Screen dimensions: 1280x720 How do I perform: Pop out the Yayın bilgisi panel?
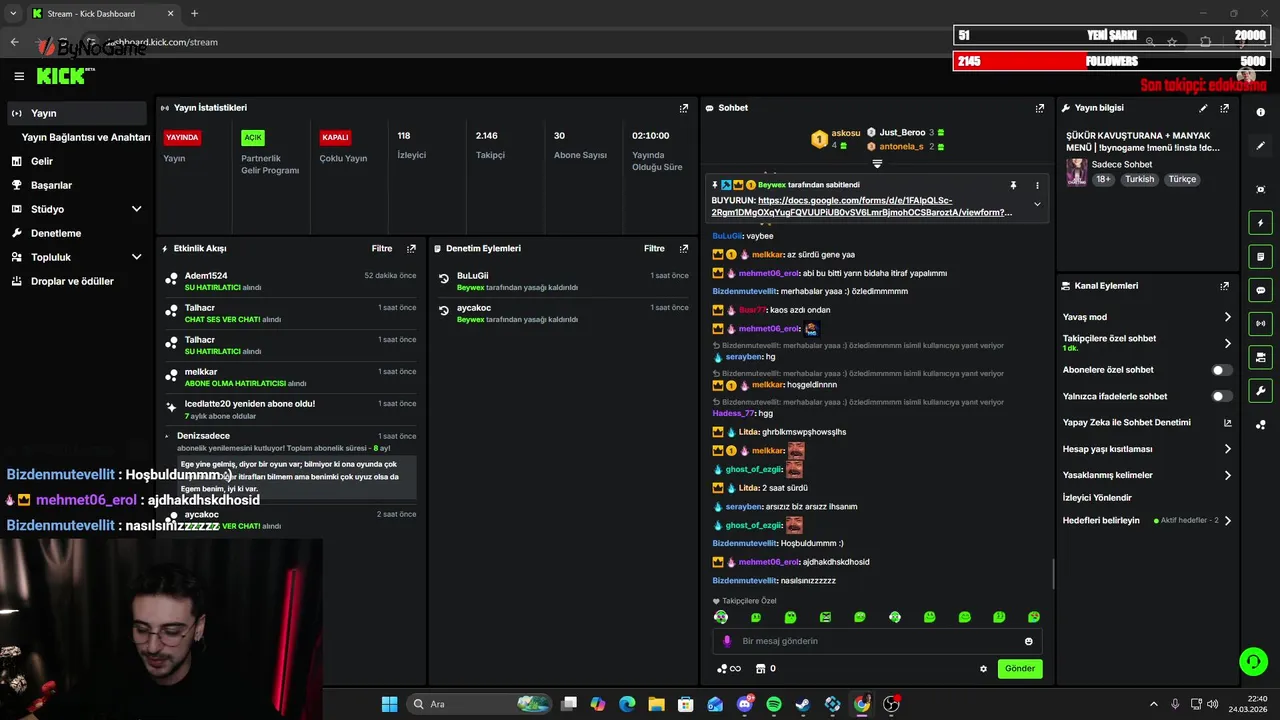pos(1224,108)
